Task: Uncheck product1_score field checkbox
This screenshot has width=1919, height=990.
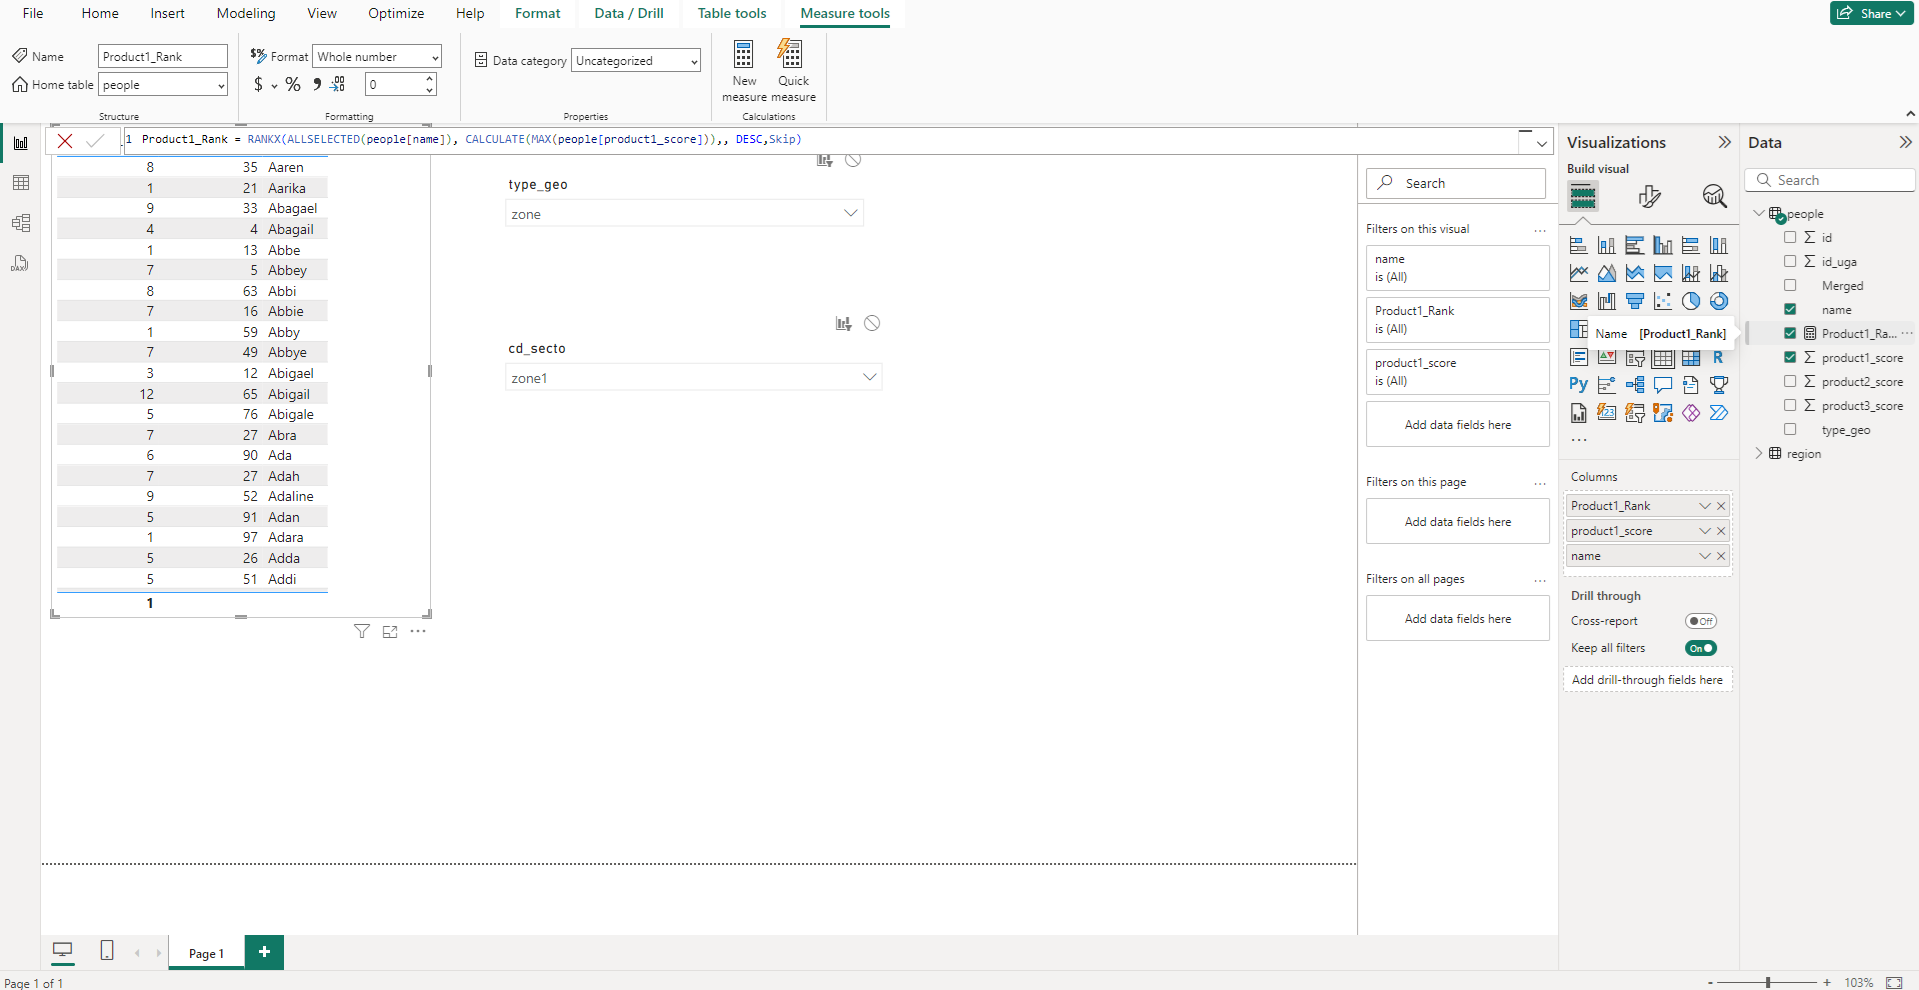Action: pos(1790,357)
